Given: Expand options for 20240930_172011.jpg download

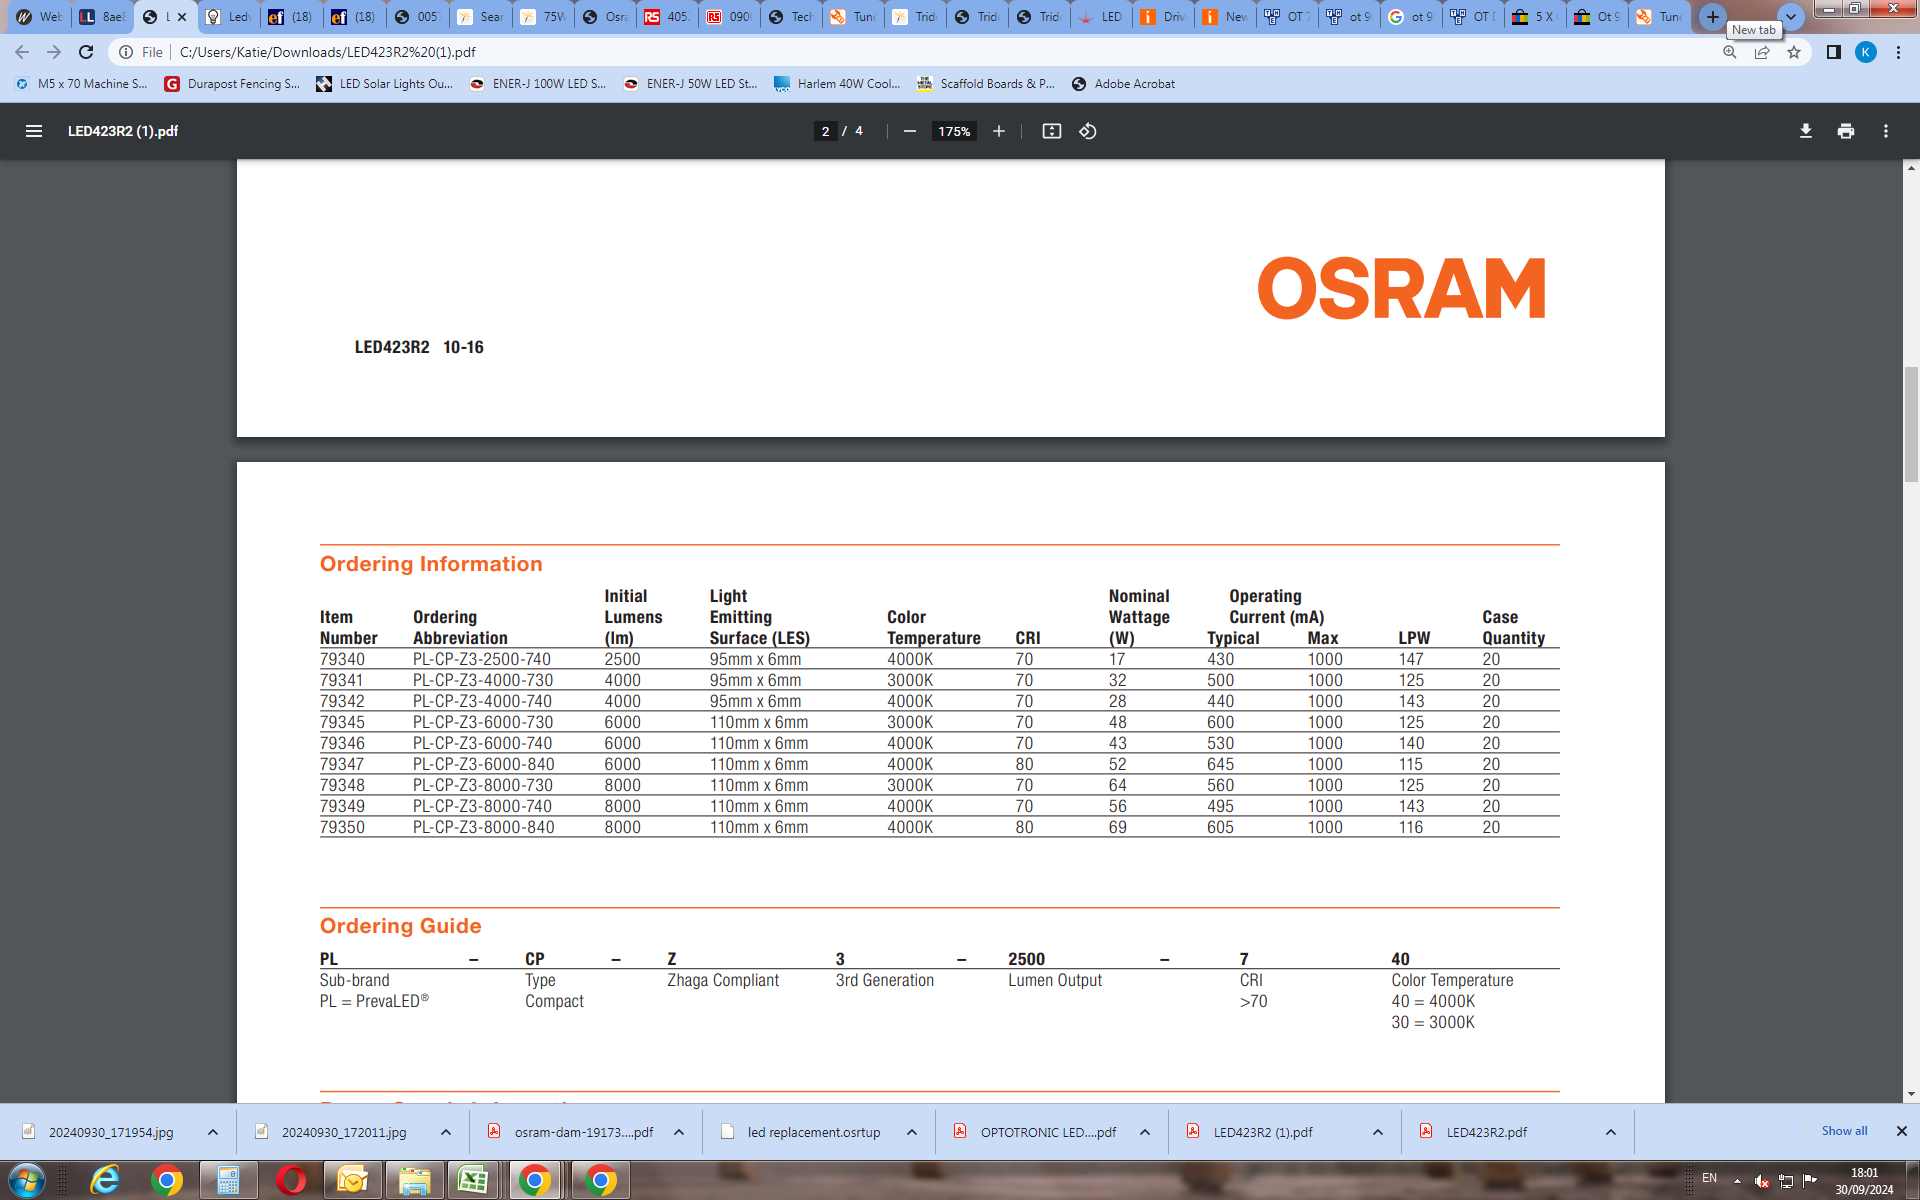Looking at the screenshot, I should click(x=446, y=1132).
